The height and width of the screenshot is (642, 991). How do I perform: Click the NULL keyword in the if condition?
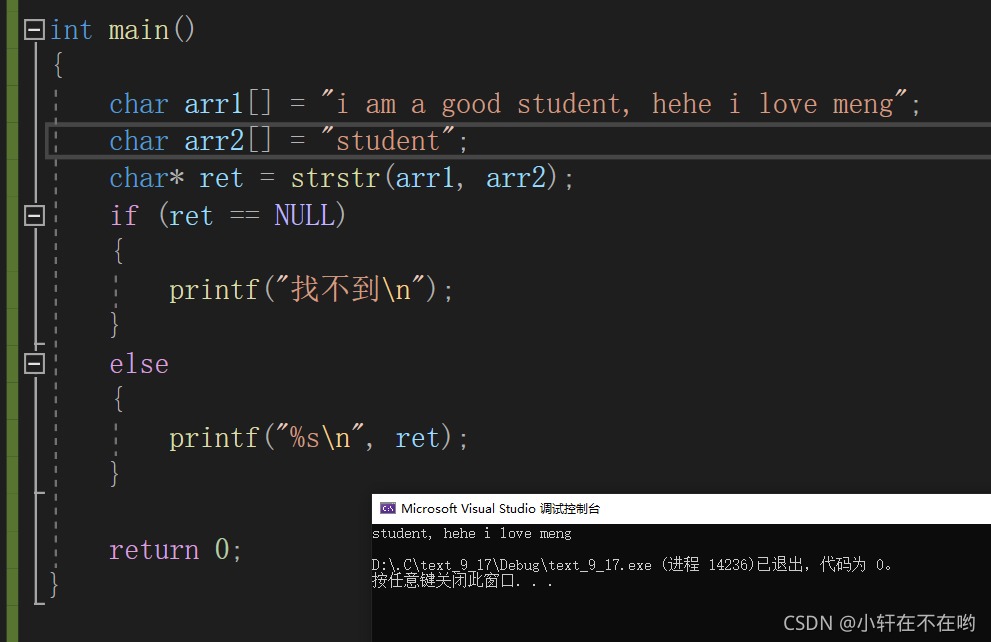point(306,214)
